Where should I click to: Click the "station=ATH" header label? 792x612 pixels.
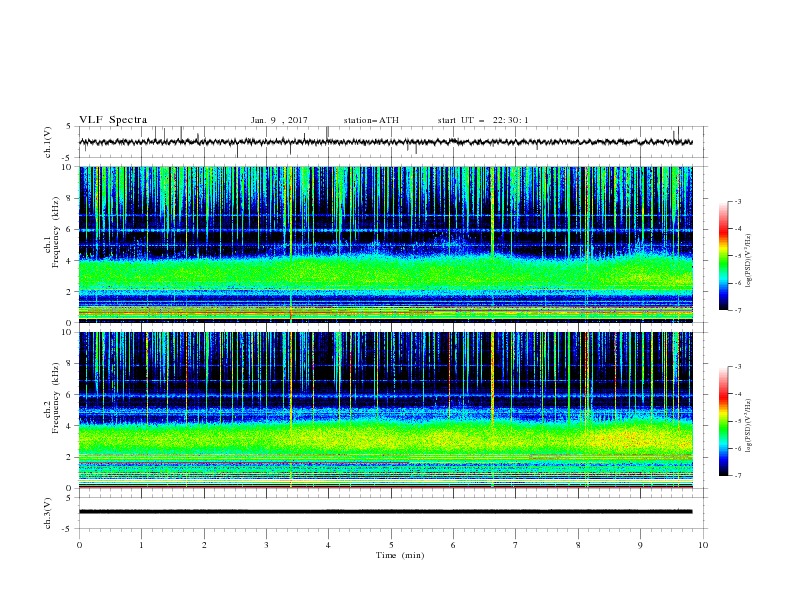click(371, 120)
